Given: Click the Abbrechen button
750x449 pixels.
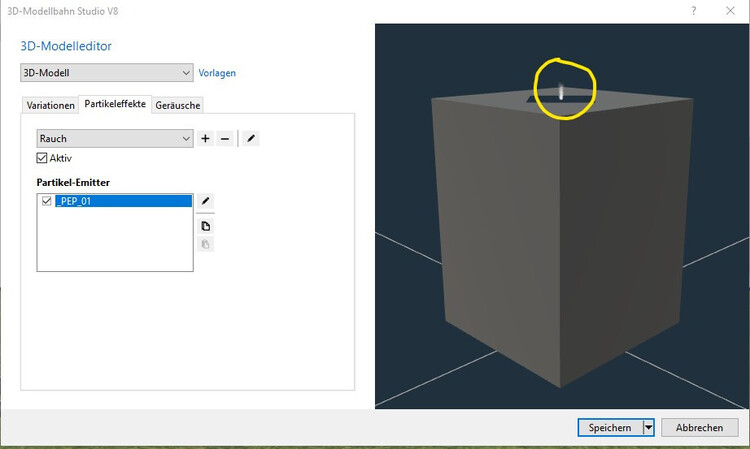Looking at the screenshot, I should click(699, 427).
